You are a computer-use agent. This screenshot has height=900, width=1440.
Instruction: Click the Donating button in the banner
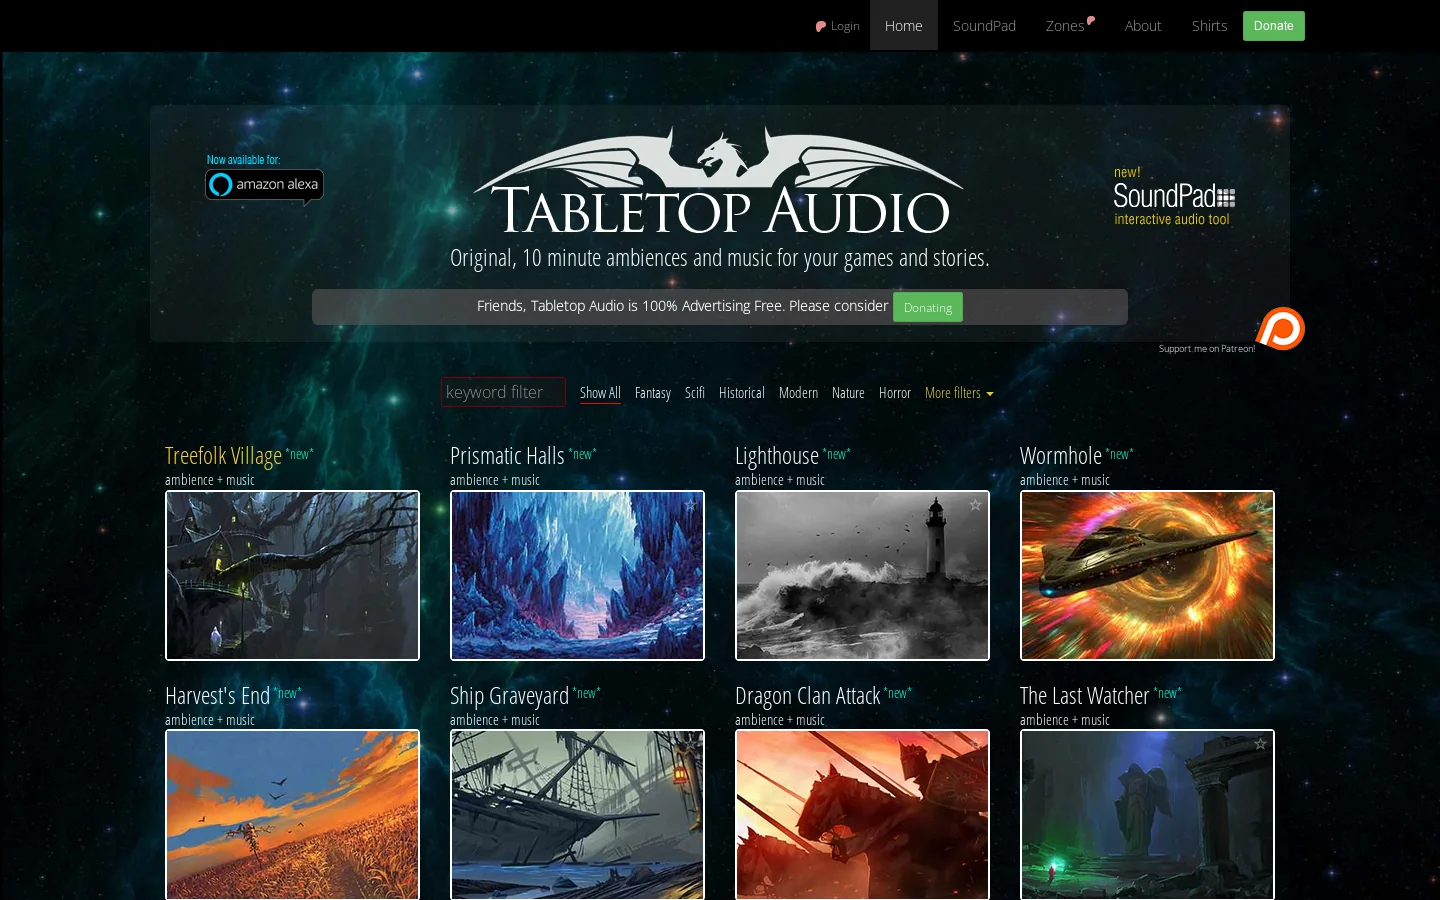928,307
